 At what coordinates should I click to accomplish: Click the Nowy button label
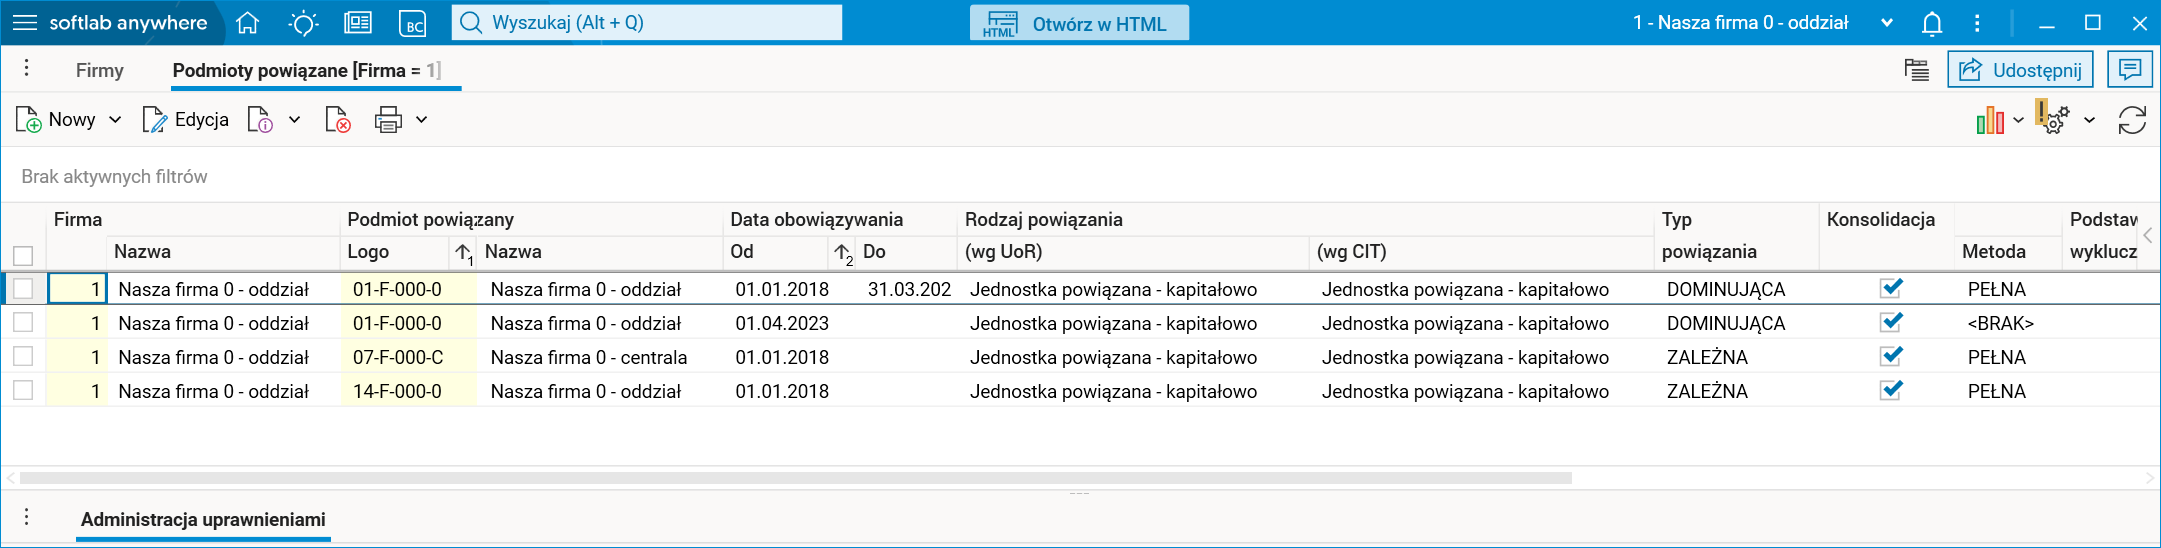coord(72,120)
